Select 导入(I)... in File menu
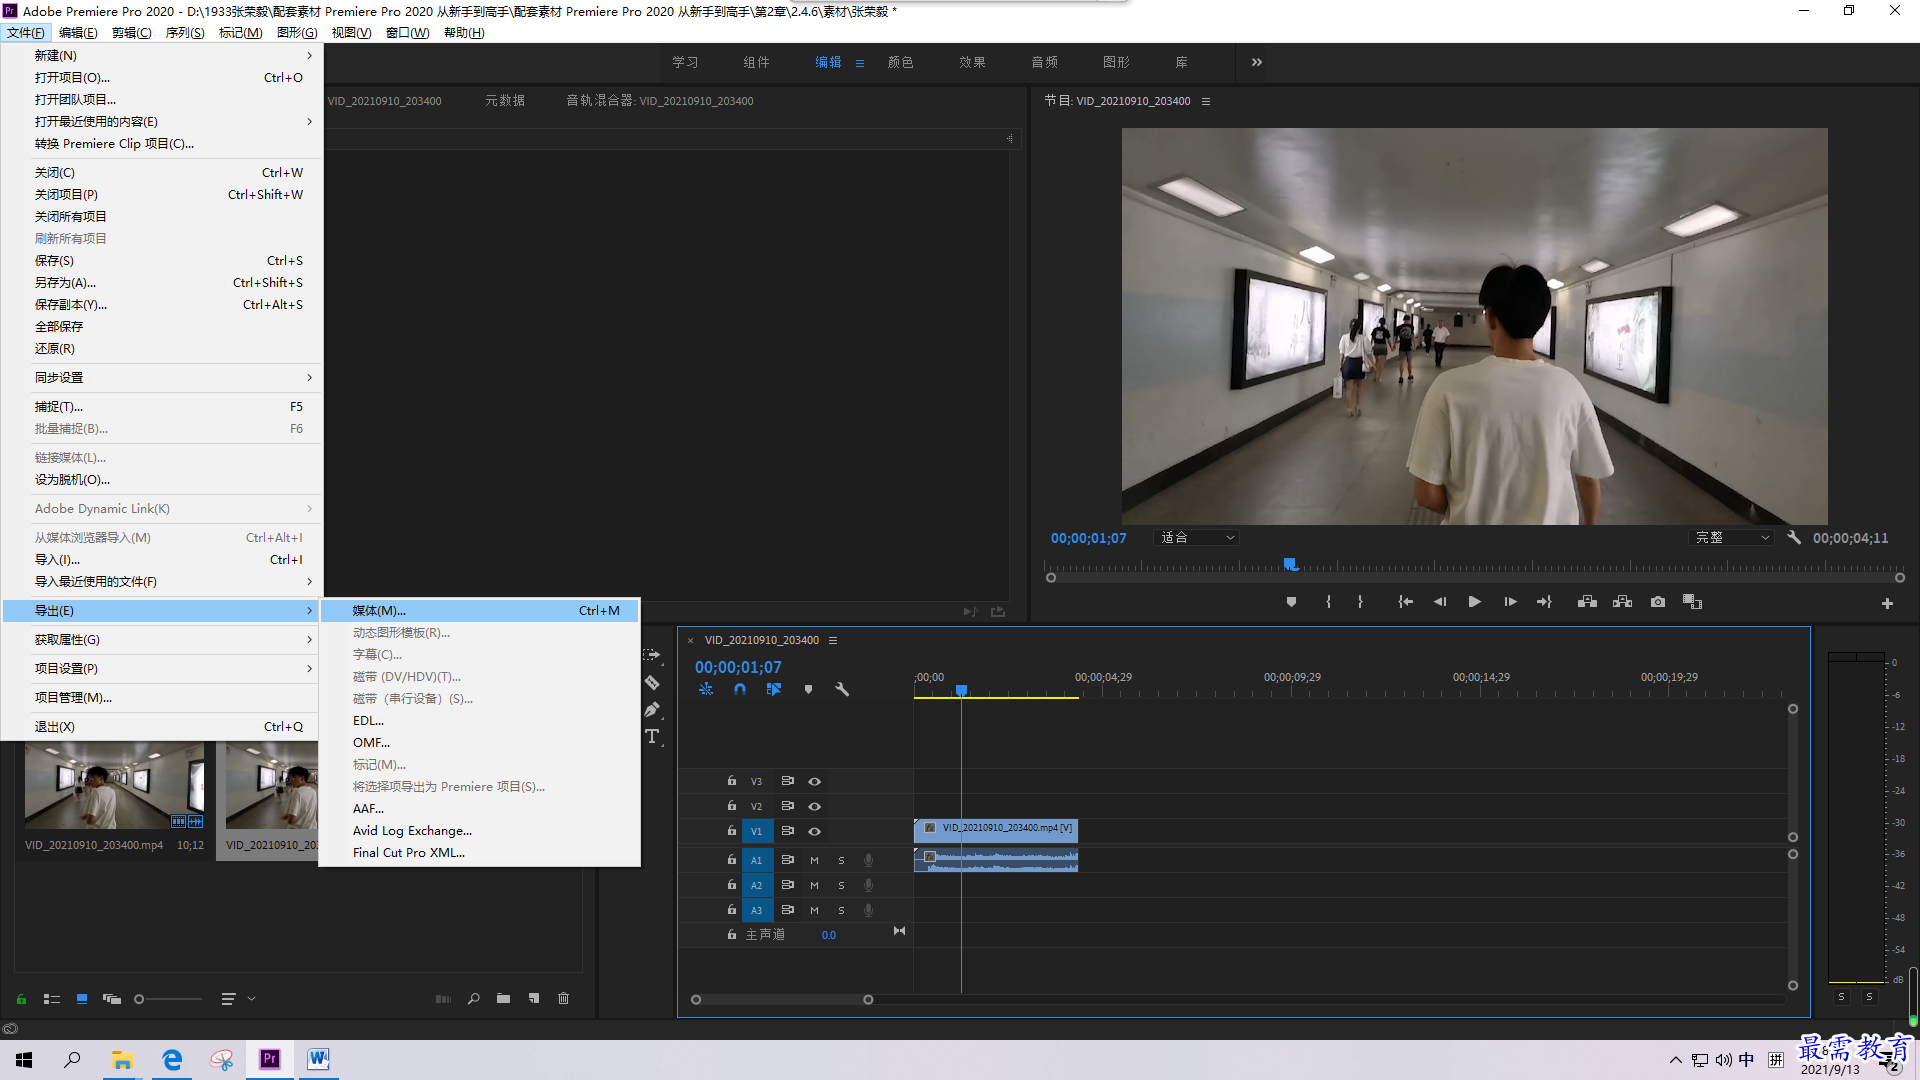This screenshot has height=1080, width=1920. click(x=162, y=559)
